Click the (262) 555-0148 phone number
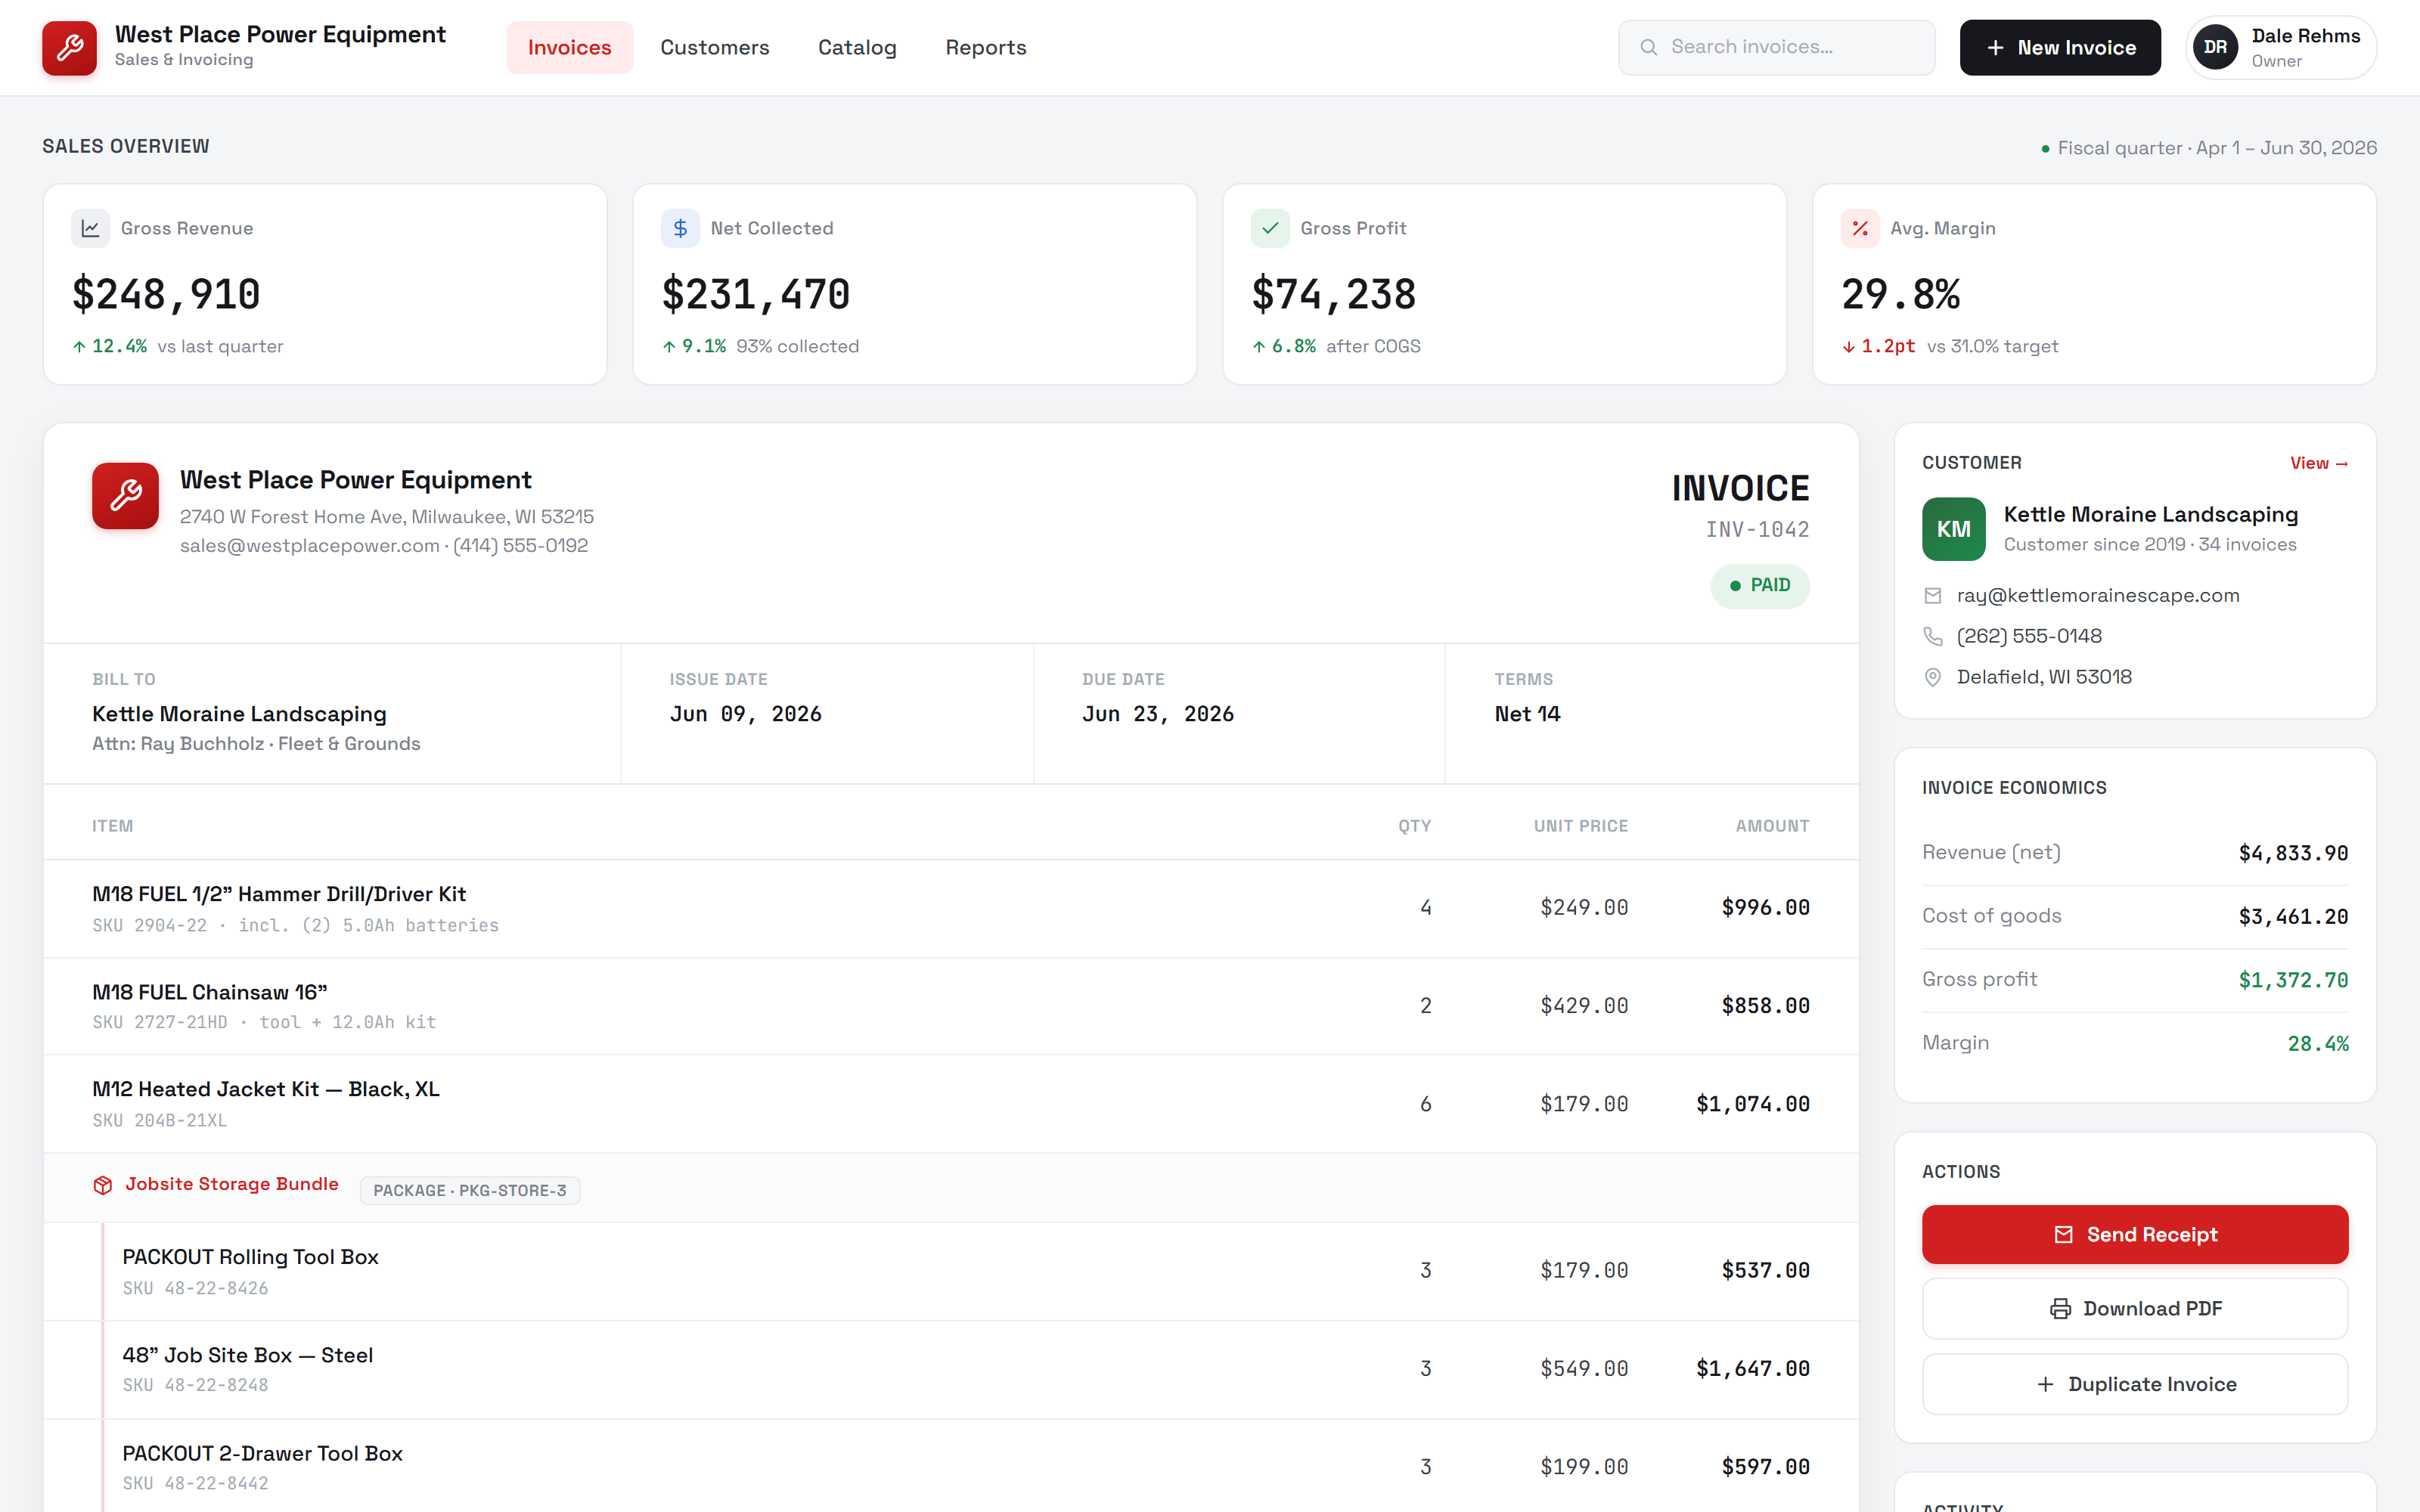This screenshot has width=2420, height=1512. point(2029,636)
